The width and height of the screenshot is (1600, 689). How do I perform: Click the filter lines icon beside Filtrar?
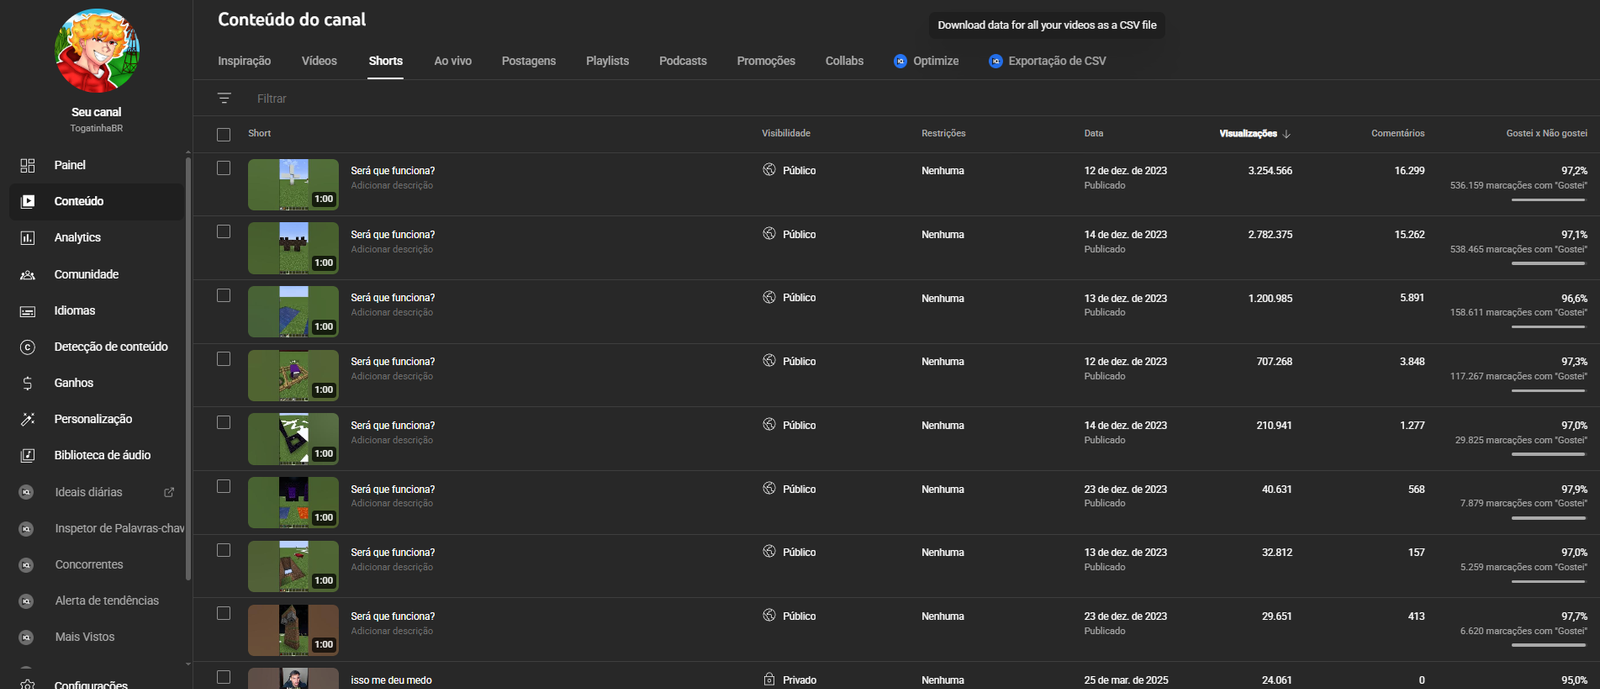(x=224, y=98)
